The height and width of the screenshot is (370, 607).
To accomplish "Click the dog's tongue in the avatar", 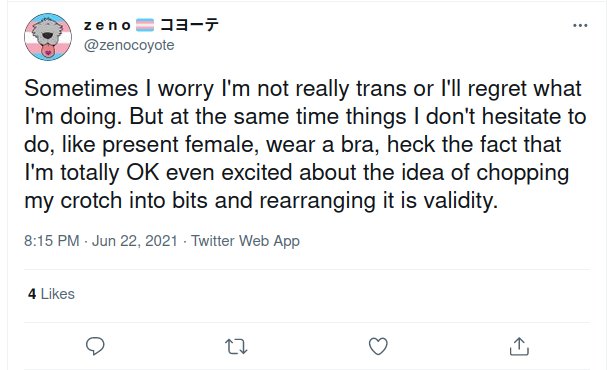I will coord(48,50).
